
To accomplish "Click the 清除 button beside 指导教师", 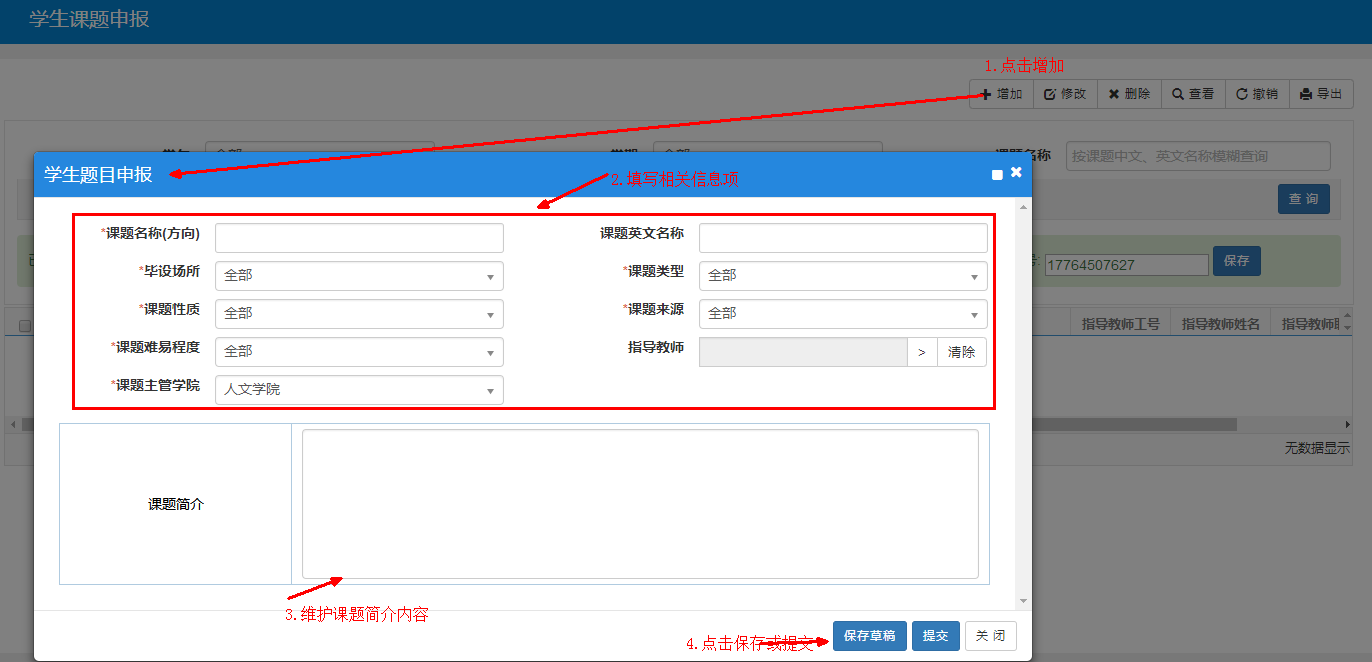I will coord(961,352).
